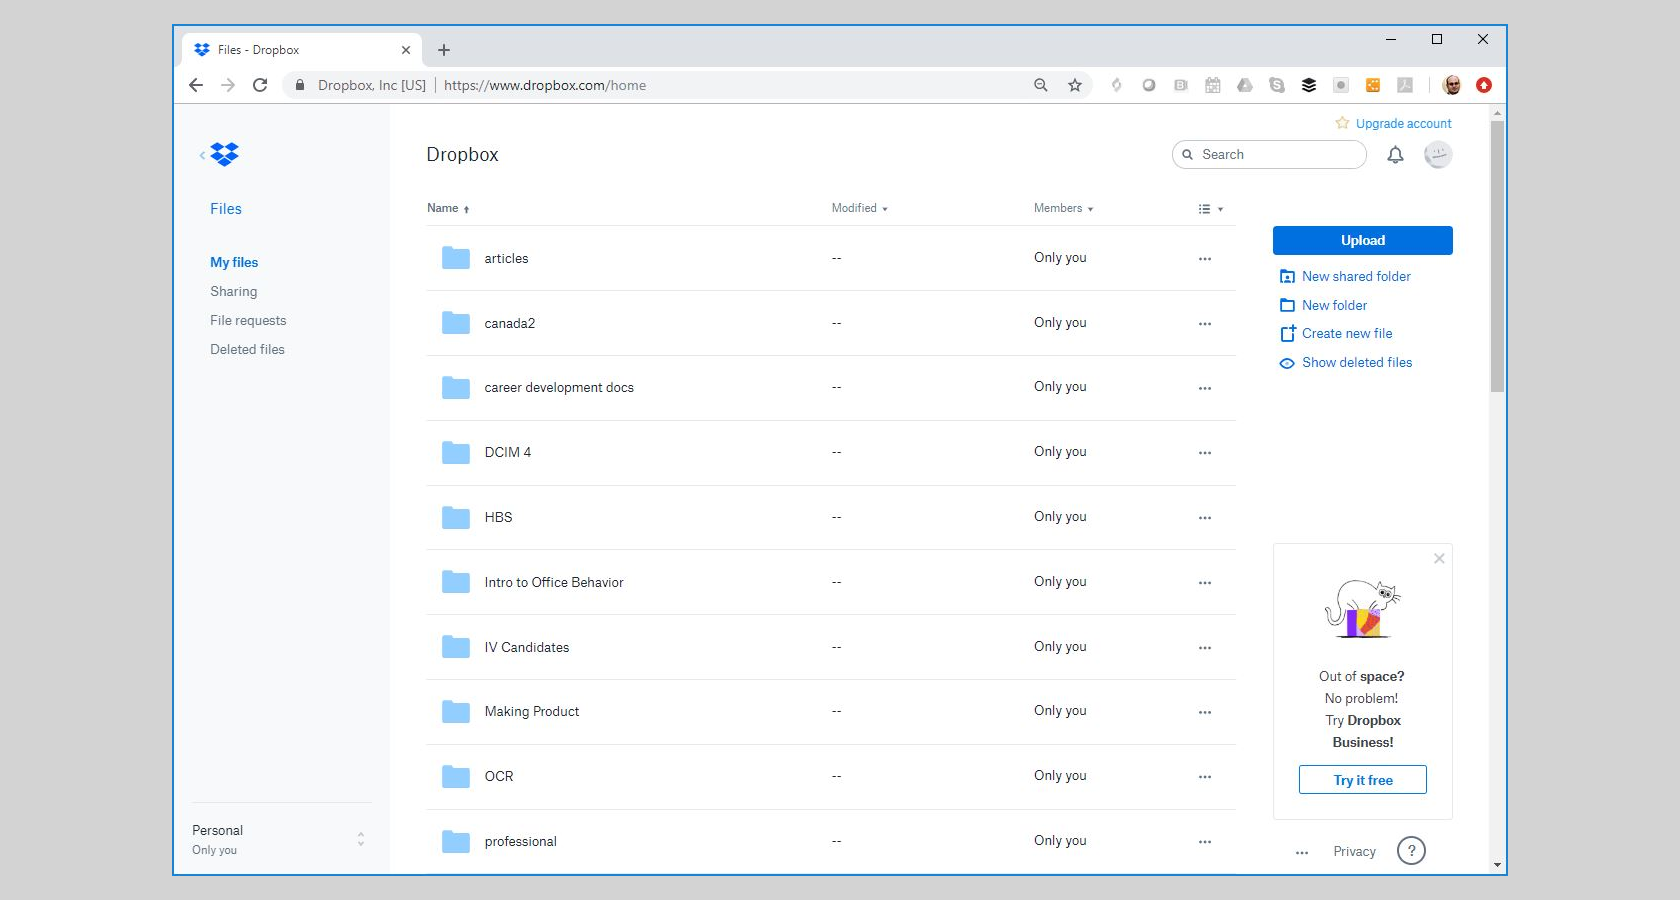Bookmark this page with the star icon
Viewport: 1680px width, 900px height.
1075,85
